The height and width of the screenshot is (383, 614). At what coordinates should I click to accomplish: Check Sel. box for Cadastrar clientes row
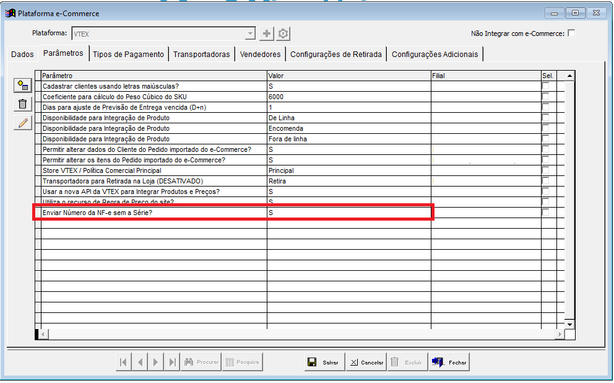(x=545, y=86)
